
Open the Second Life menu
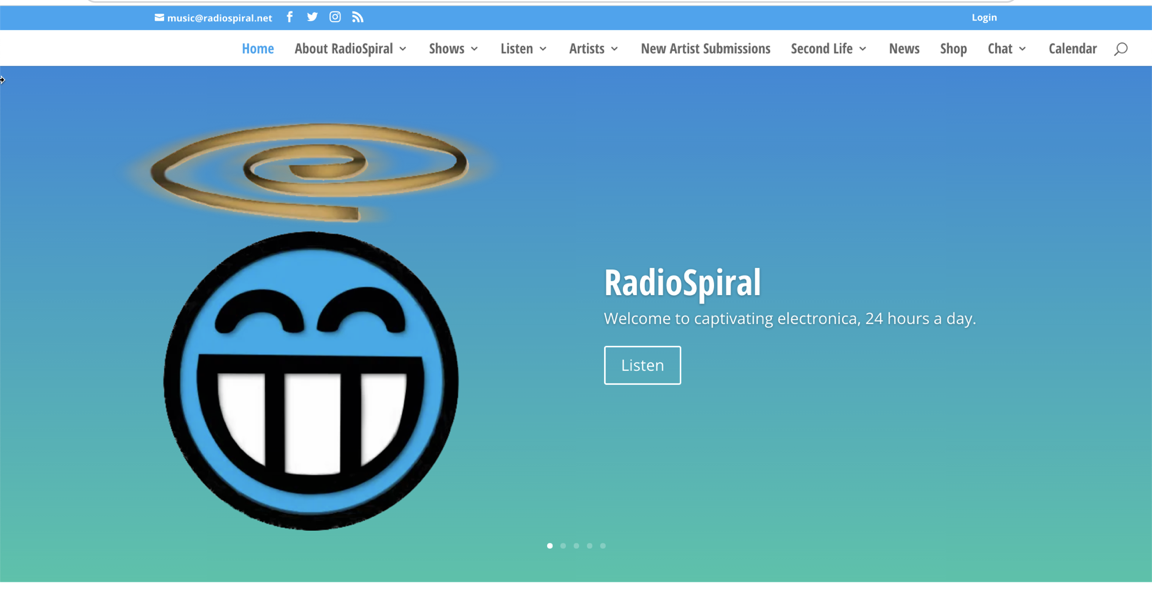point(821,48)
